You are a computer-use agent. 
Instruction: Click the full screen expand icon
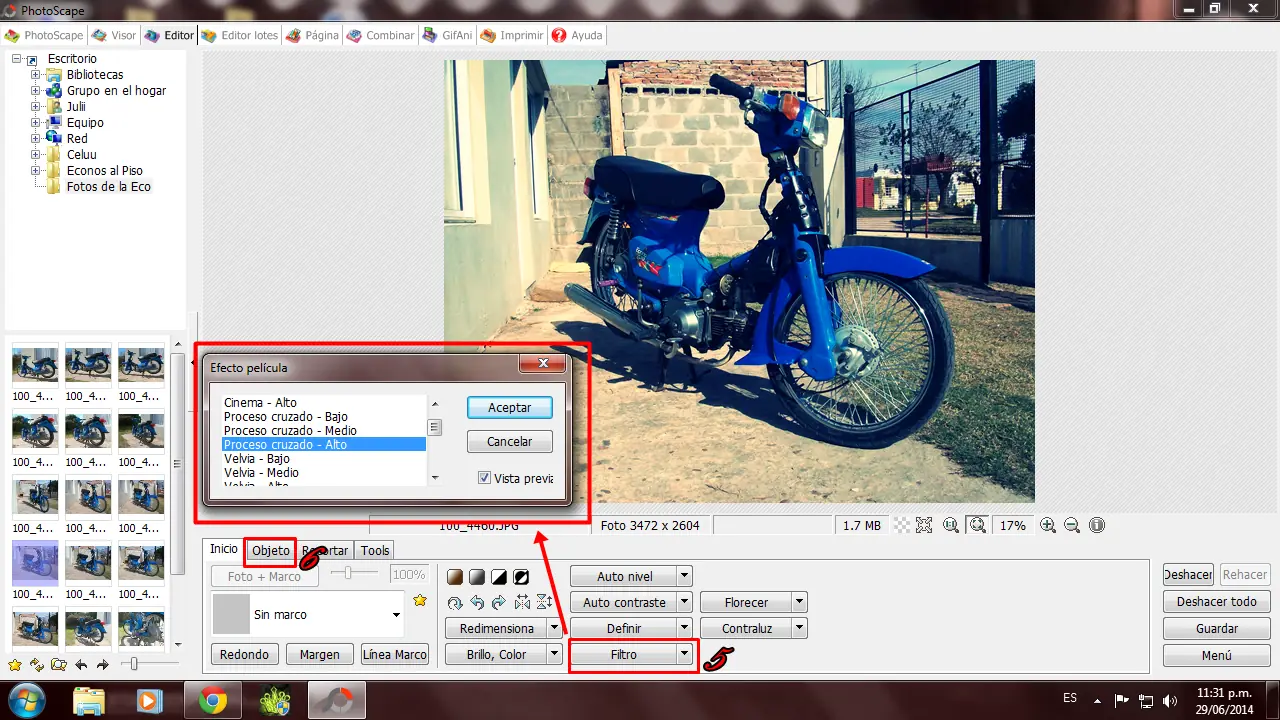[924, 525]
